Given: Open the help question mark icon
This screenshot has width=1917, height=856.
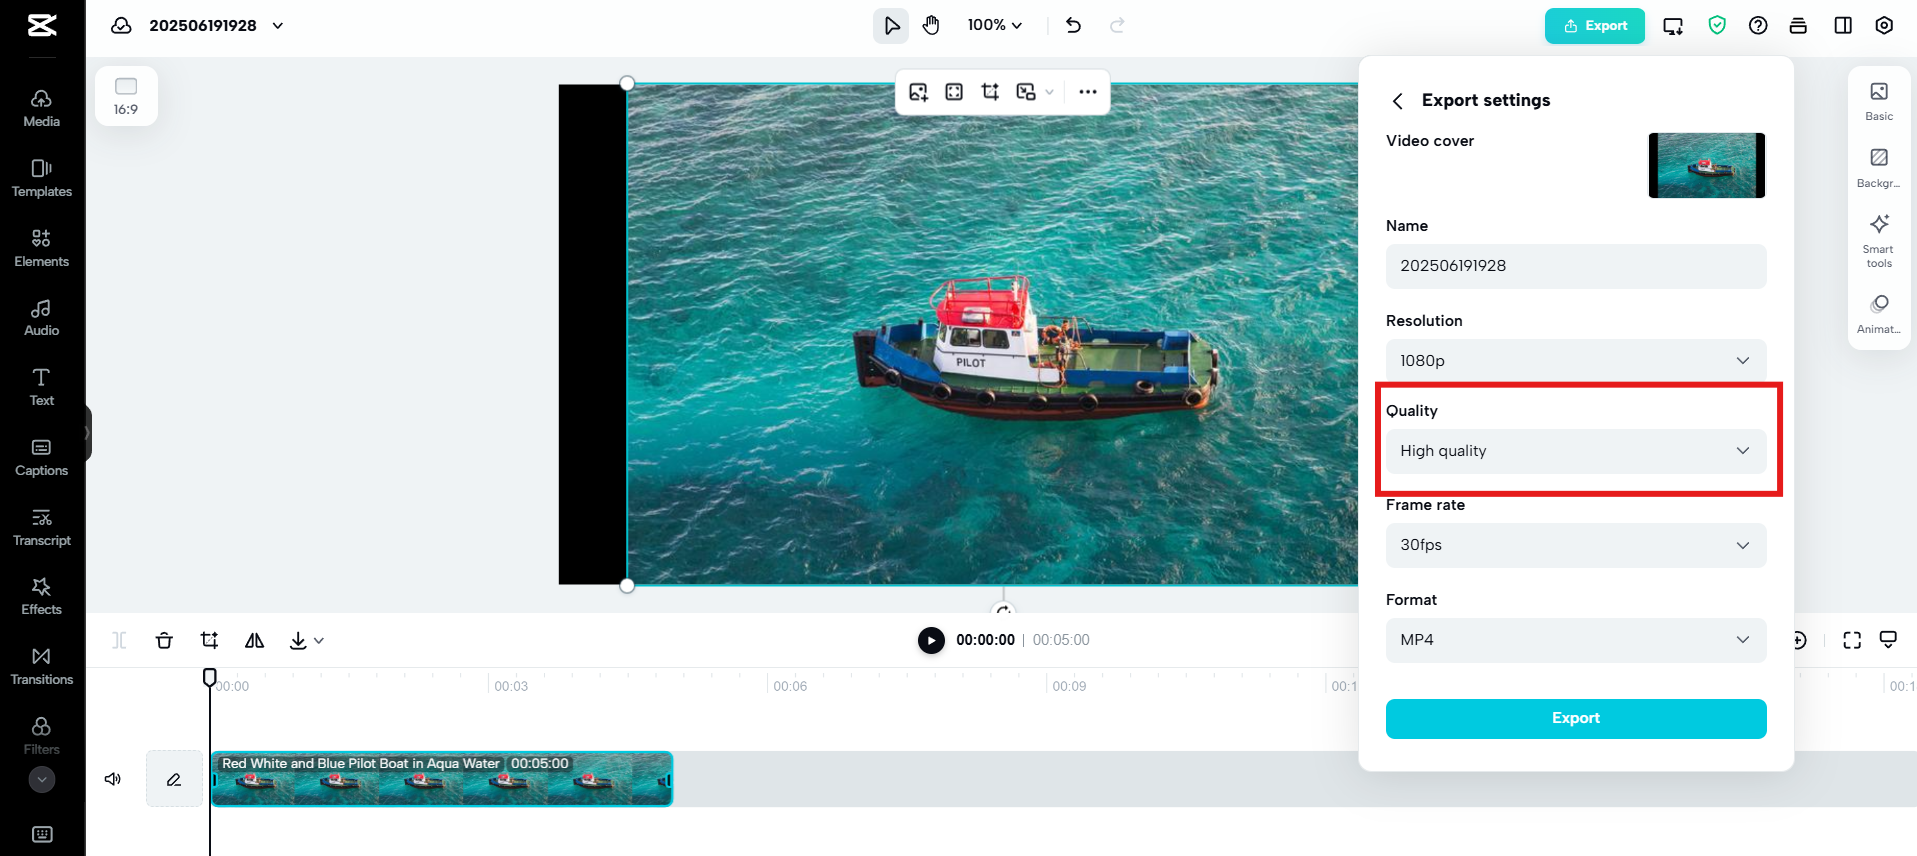Looking at the screenshot, I should 1758,25.
